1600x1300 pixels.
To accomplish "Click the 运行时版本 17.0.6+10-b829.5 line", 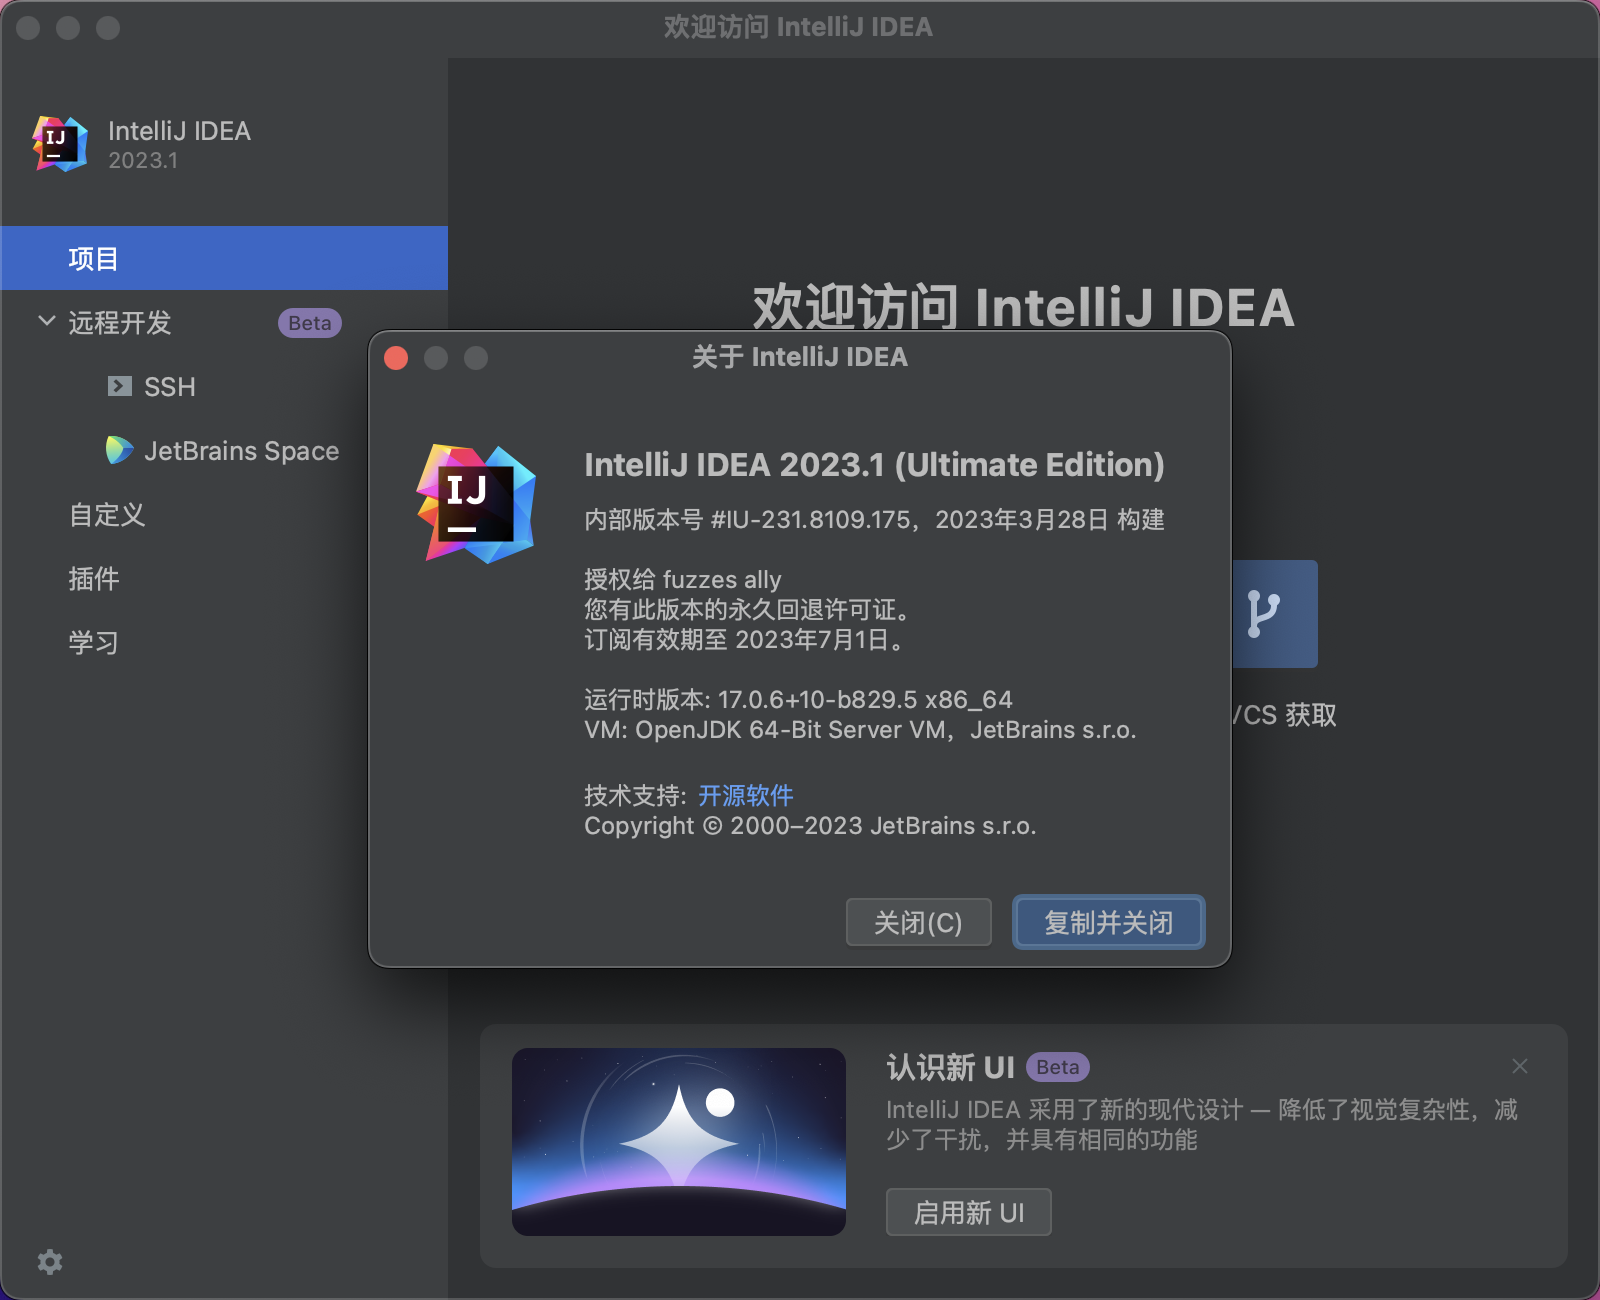I will pyautogui.click(x=798, y=700).
